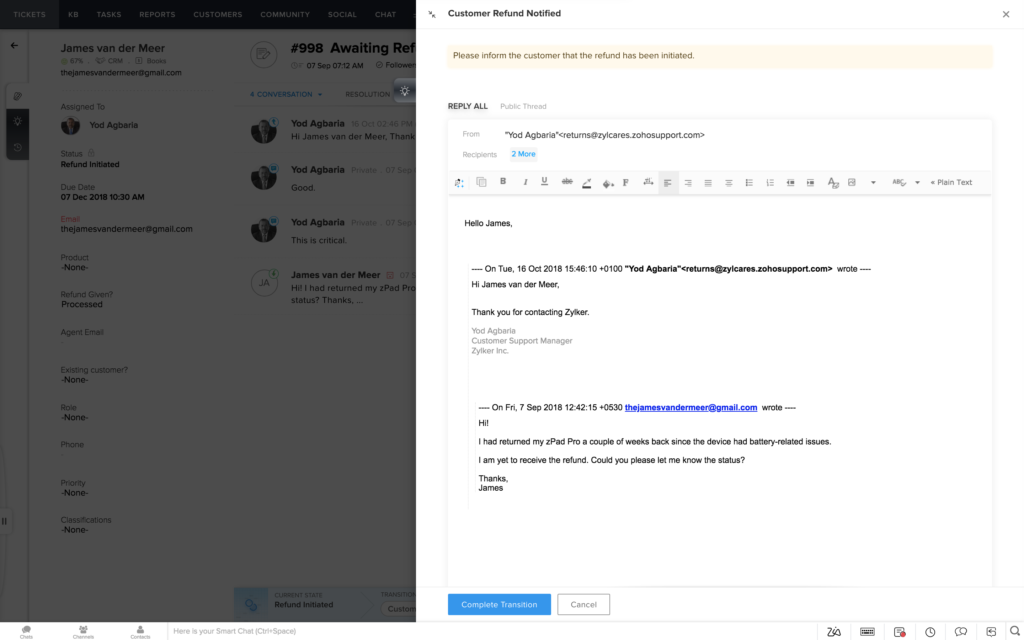Open the font family icon
1024x640 pixels.
[626, 182]
